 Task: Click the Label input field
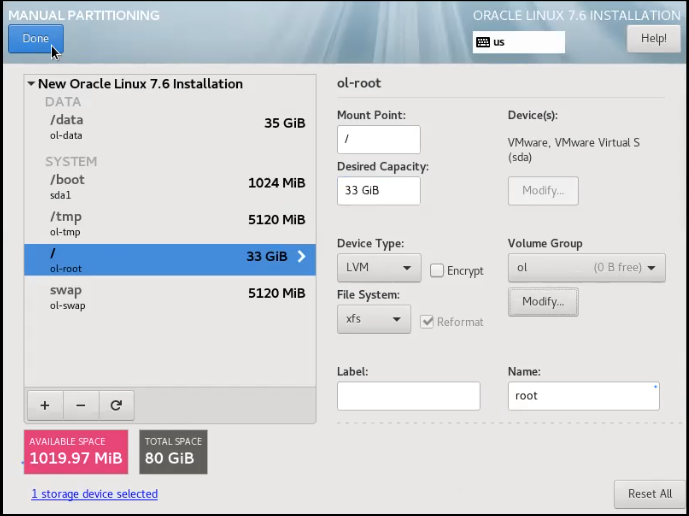click(409, 396)
